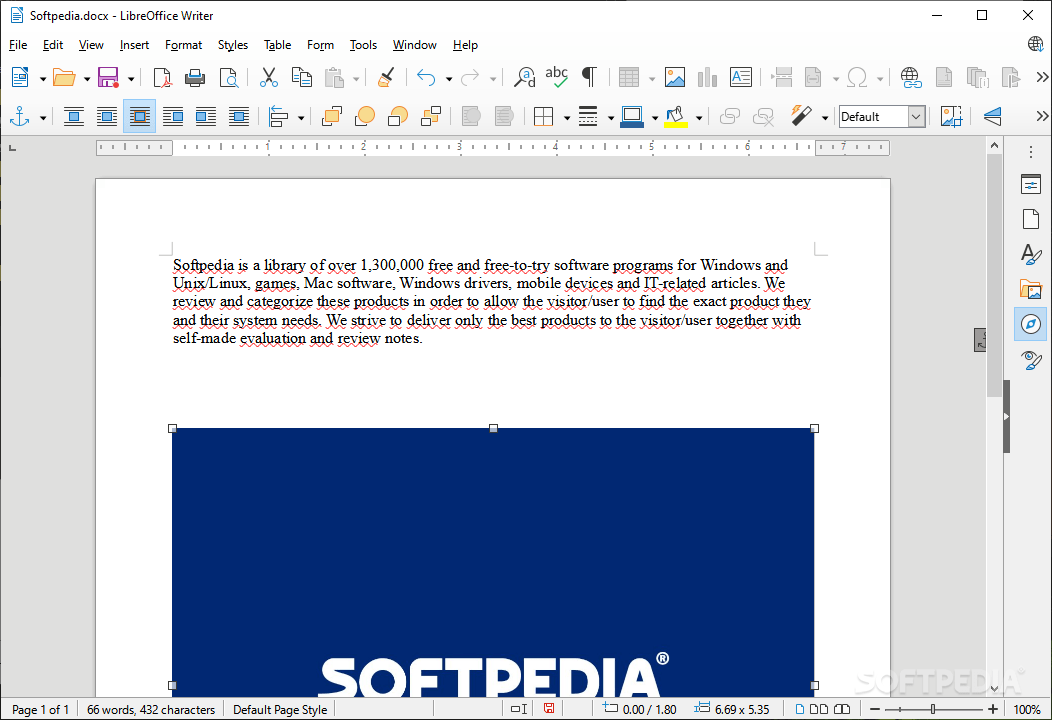Click the Save document icon

(108, 77)
